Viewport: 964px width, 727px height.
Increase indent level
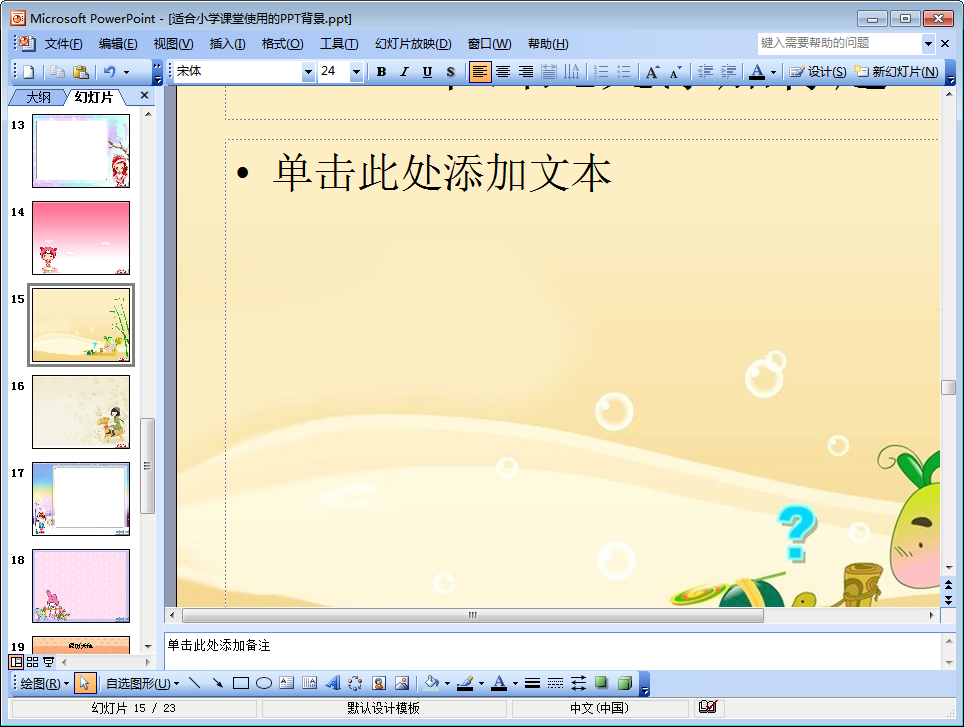coord(728,72)
